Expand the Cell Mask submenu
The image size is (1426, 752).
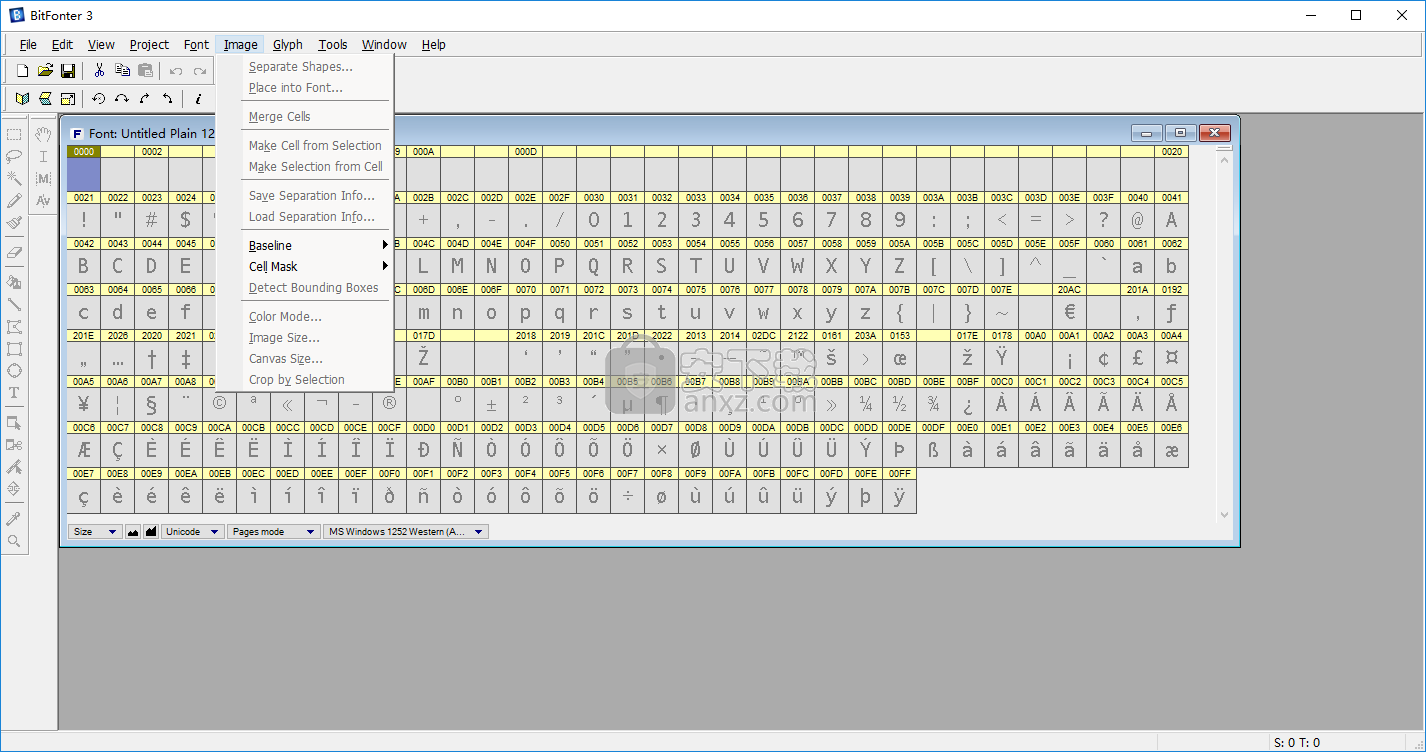click(x=317, y=267)
